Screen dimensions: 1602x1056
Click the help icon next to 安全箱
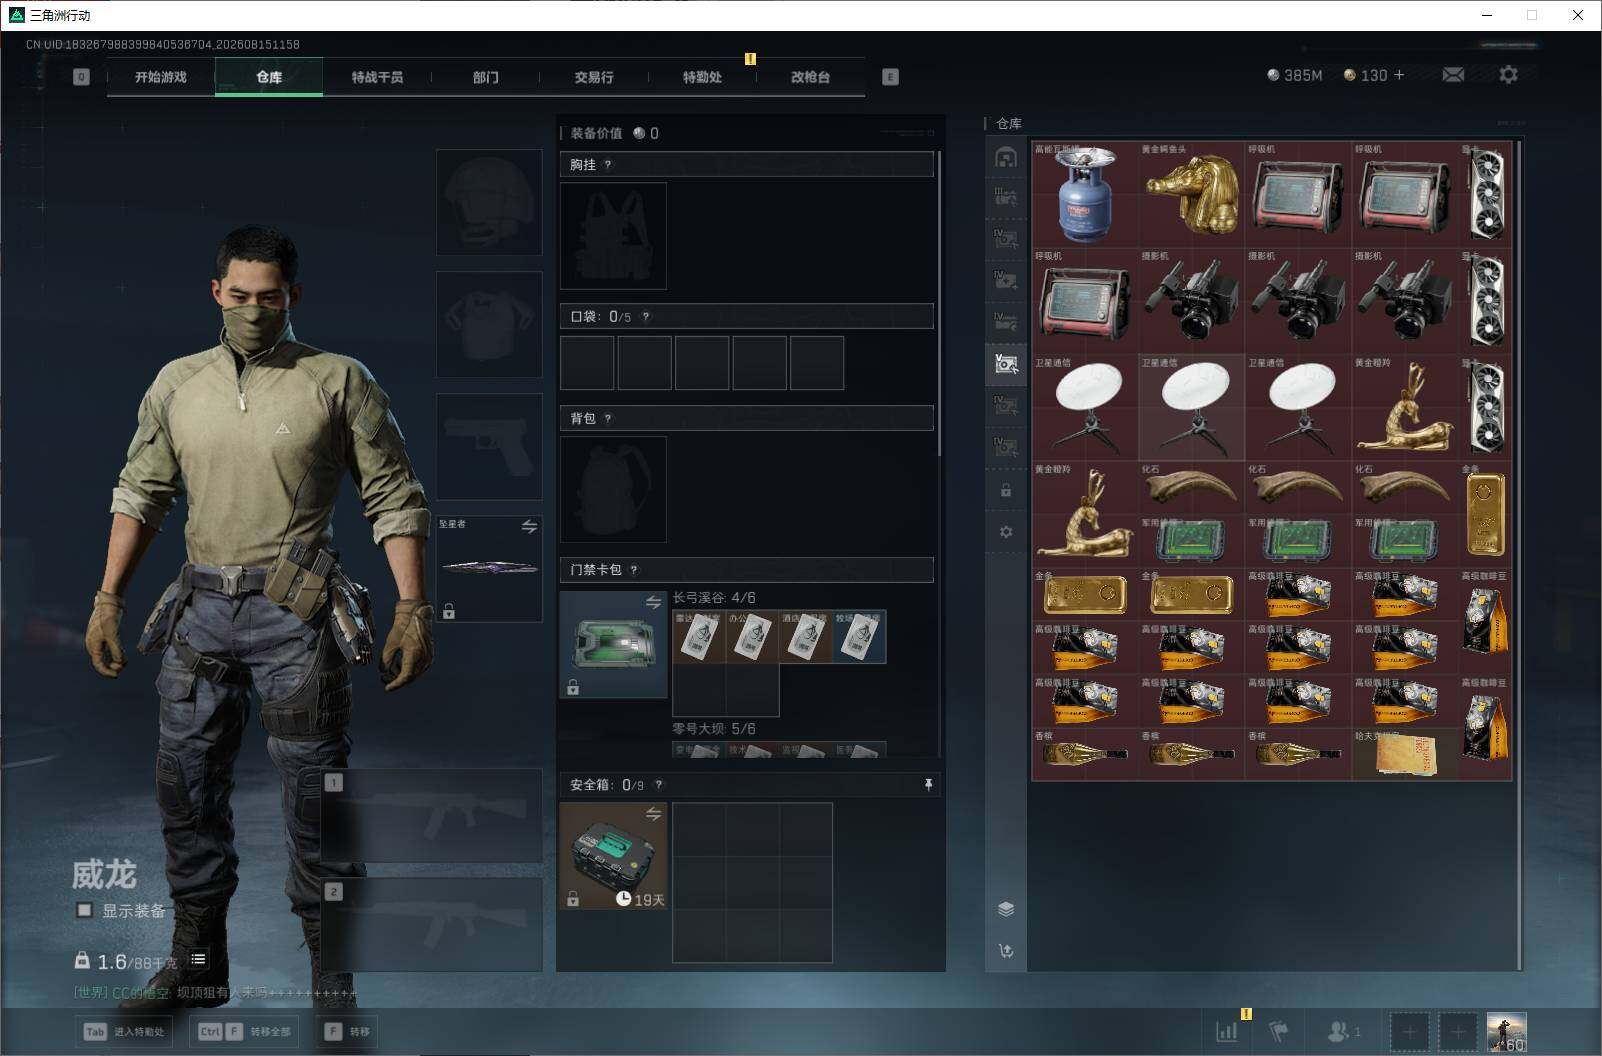(658, 785)
